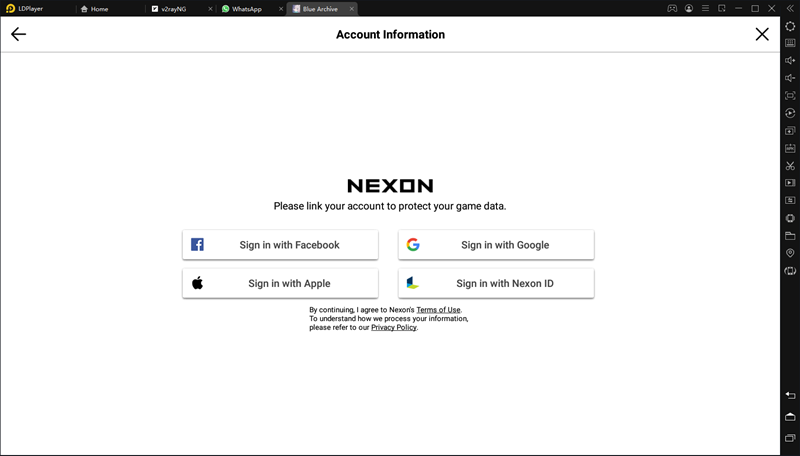Close the Account Information dialog with X
This screenshot has width=800, height=456.
tap(762, 34)
